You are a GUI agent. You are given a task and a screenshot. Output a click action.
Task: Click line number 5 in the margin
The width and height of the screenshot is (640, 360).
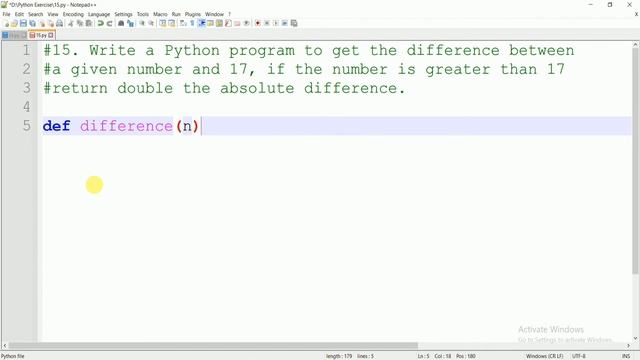pos(27,125)
